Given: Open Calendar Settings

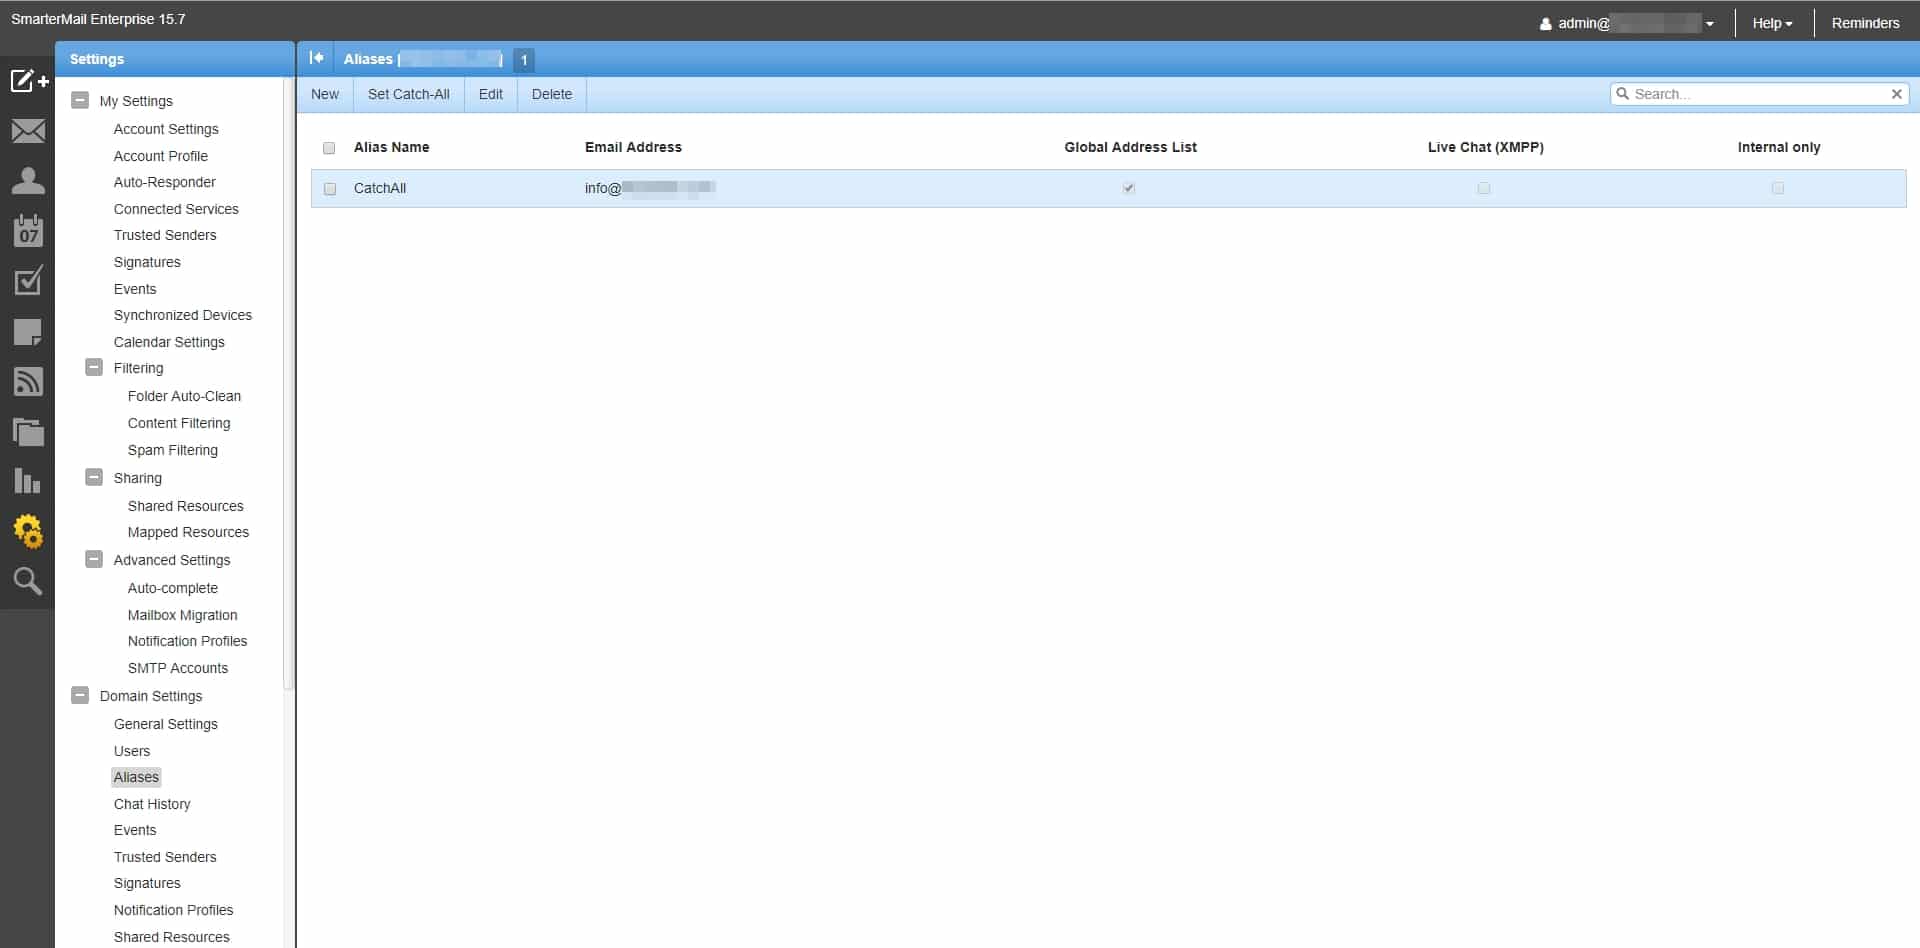Looking at the screenshot, I should click(169, 342).
